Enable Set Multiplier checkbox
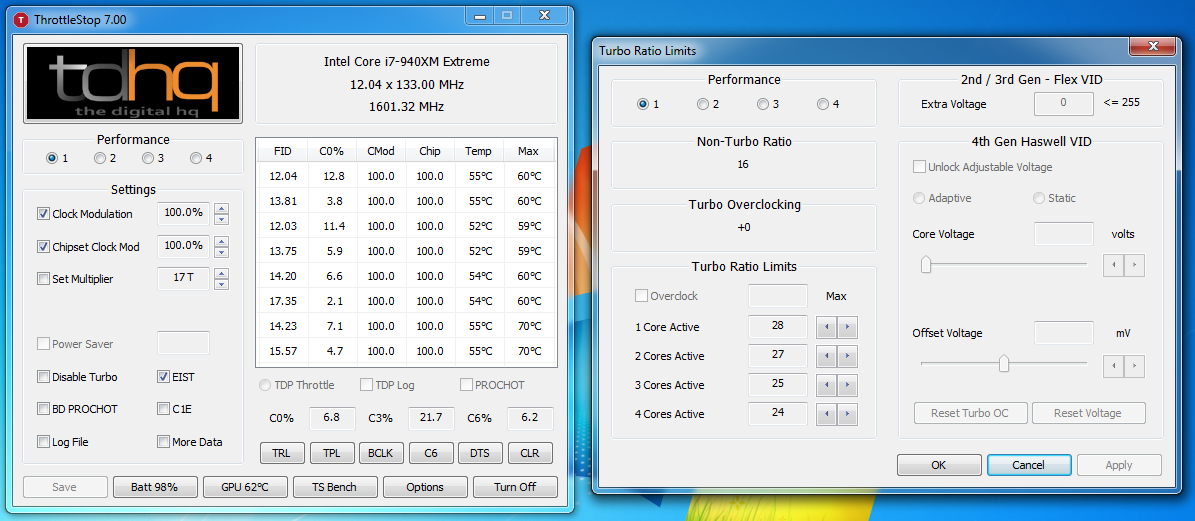Viewport: 1195px width, 521px height. coord(43,279)
